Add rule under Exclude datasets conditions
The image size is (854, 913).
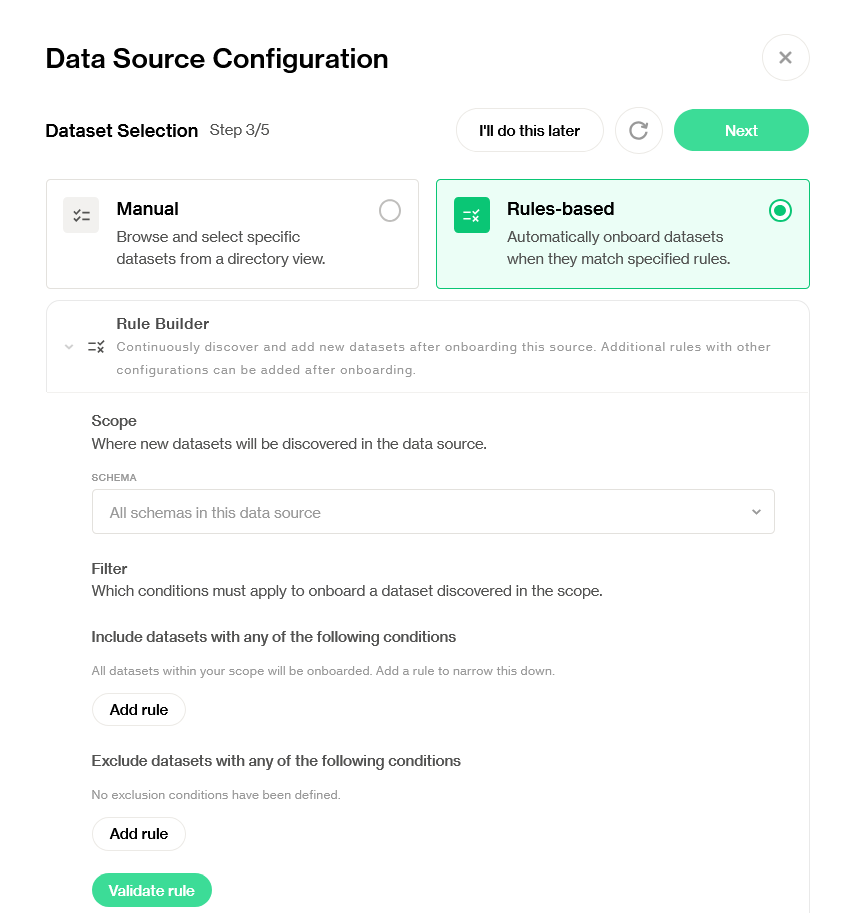pos(139,834)
